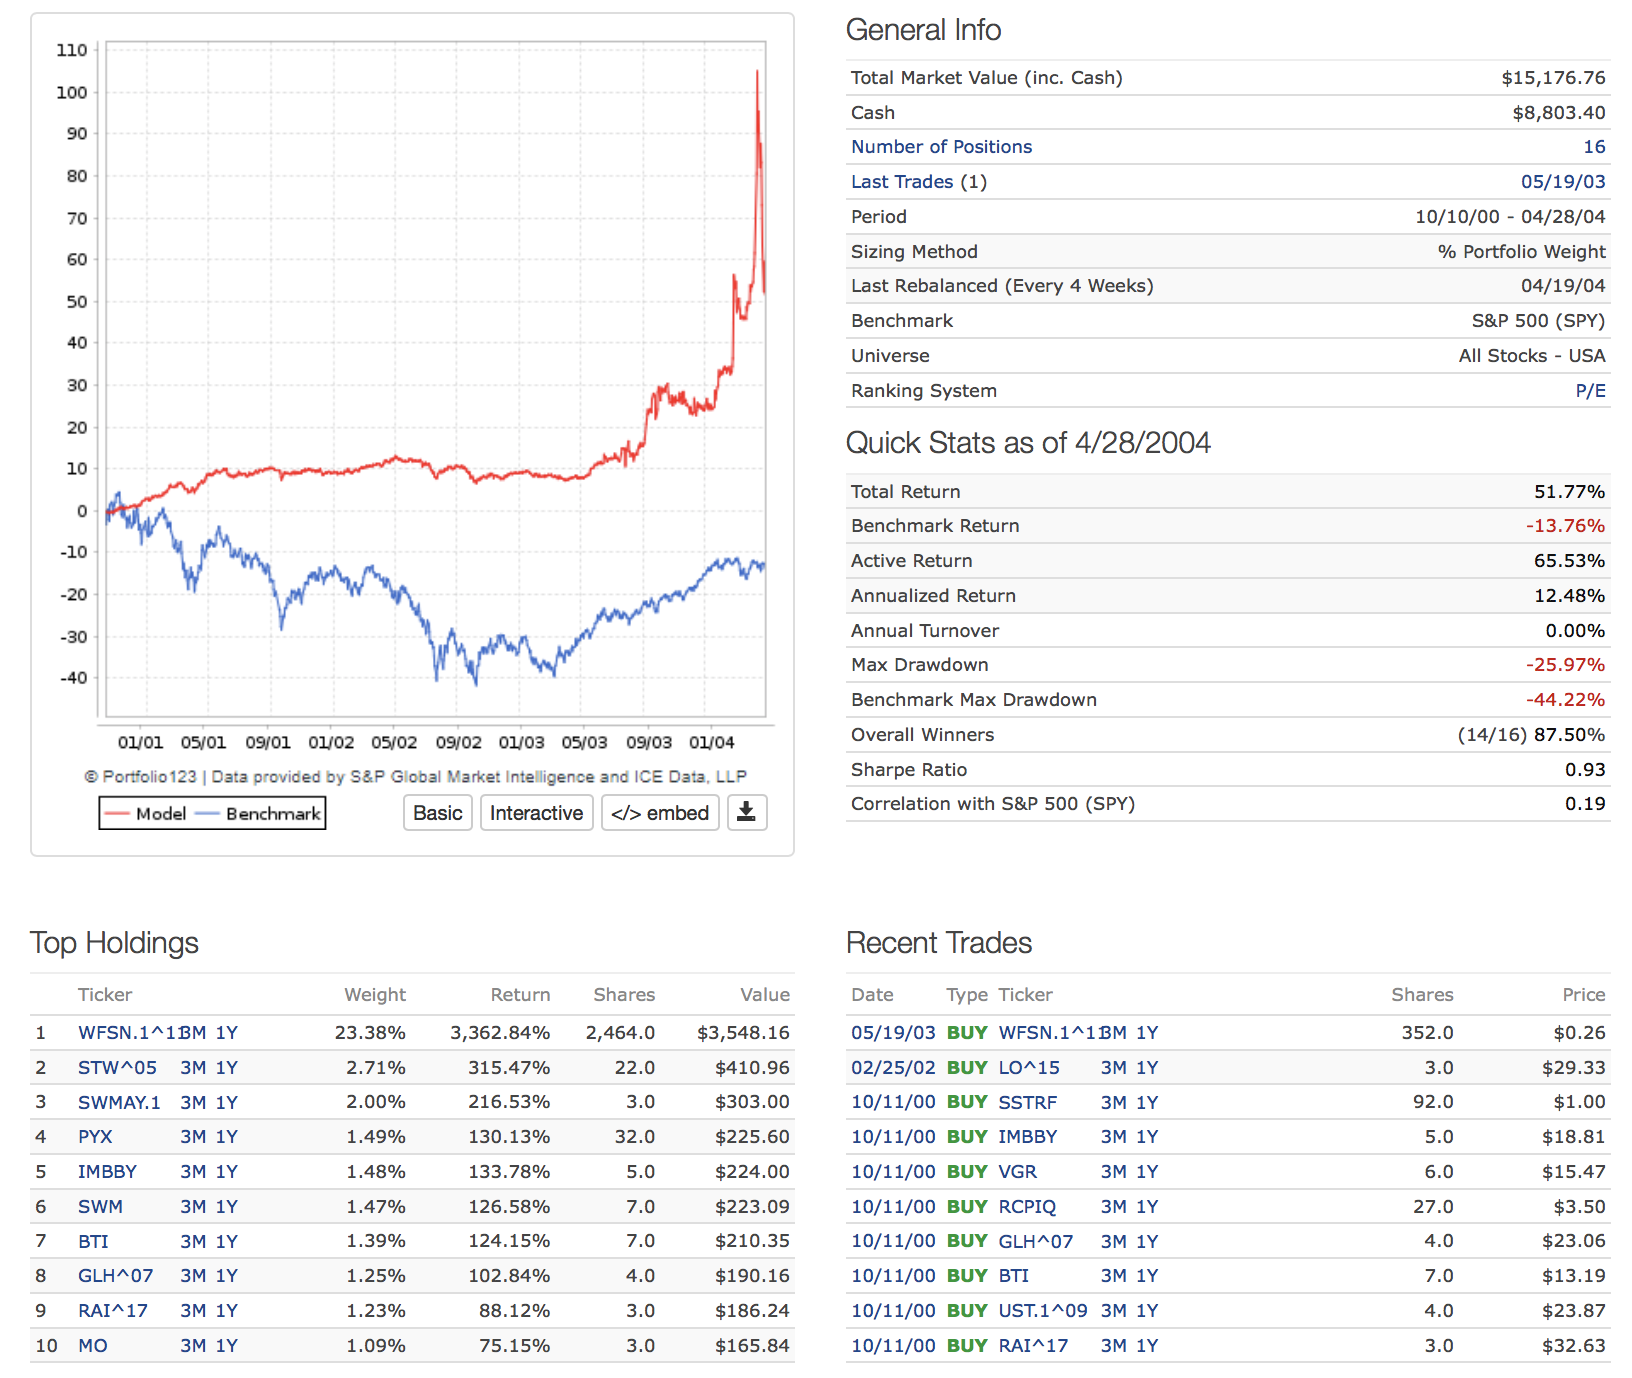Image resolution: width=1632 pixels, height=1378 pixels.
Task: Open the 02/25/02 trade date link
Action: pos(893,1068)
